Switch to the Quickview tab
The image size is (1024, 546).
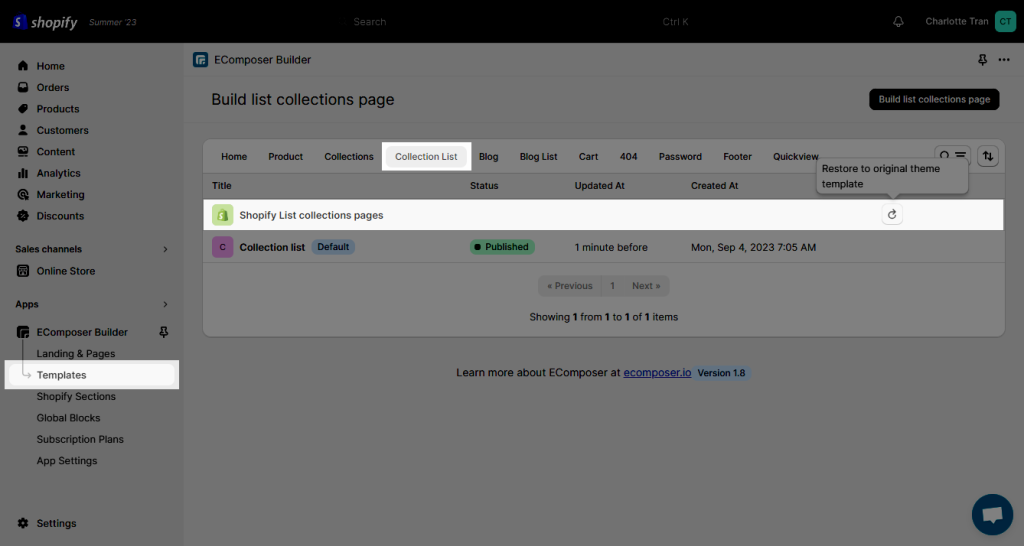pos(795,157)
